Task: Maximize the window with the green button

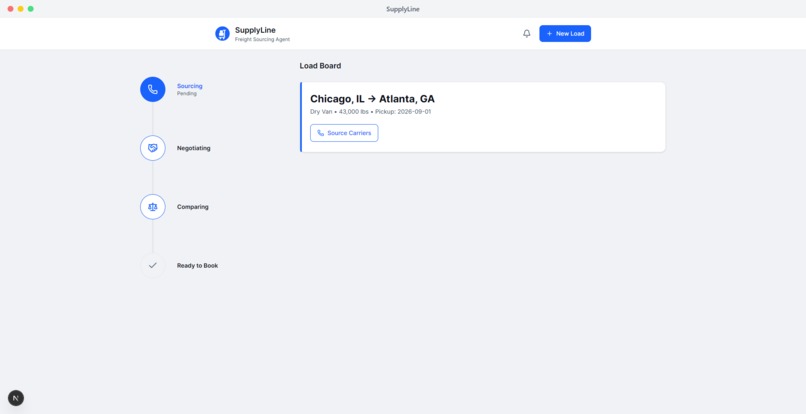Action: coord(31,9)
